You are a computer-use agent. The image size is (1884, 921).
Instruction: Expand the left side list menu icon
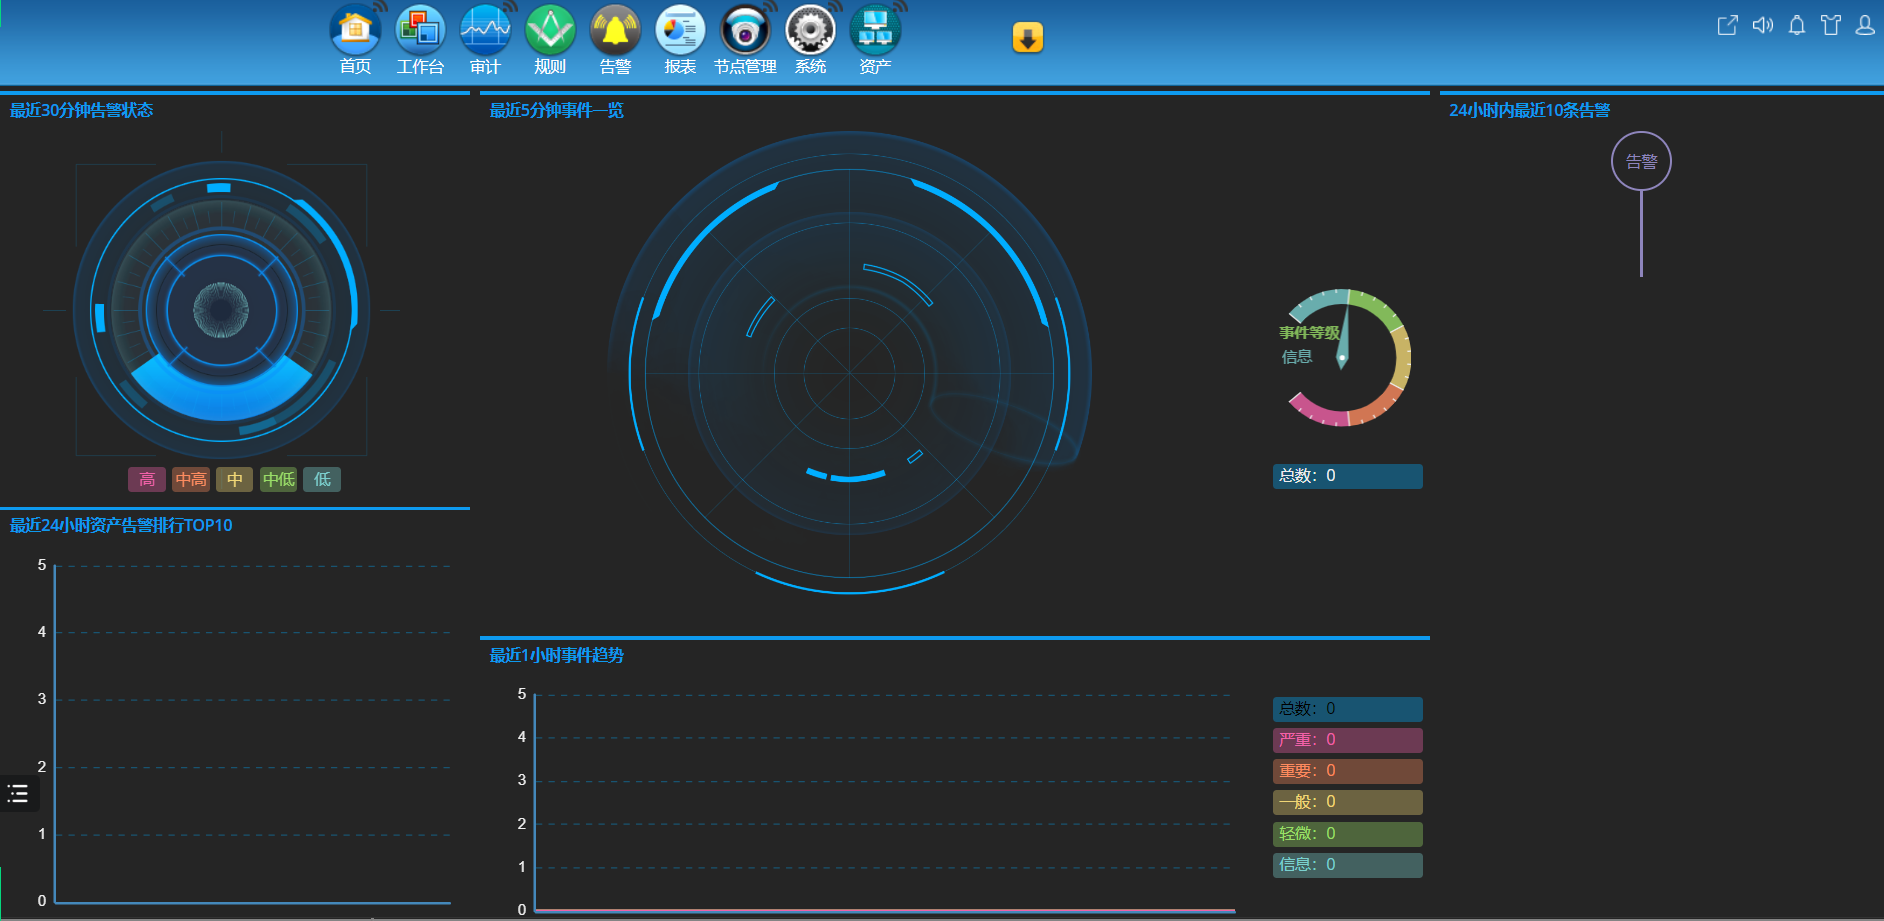pos(18,794)
